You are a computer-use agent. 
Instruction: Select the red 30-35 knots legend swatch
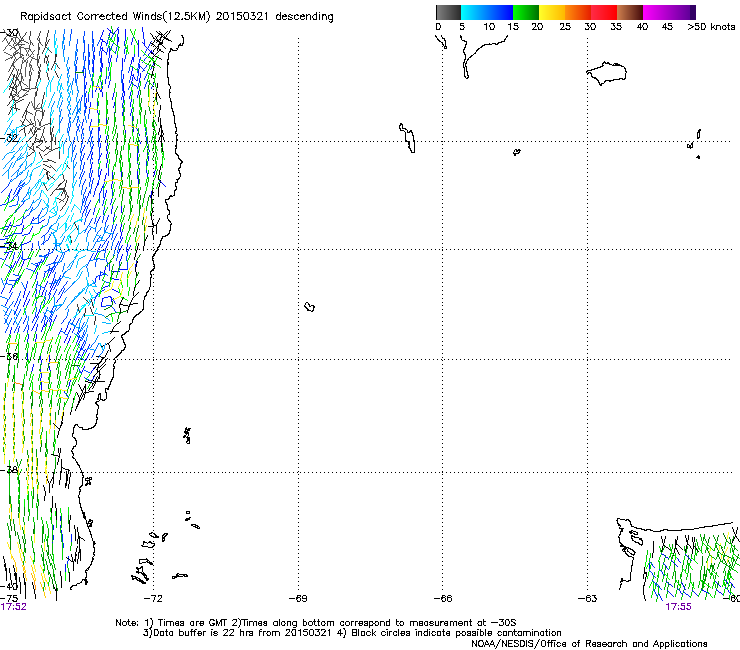604,12
